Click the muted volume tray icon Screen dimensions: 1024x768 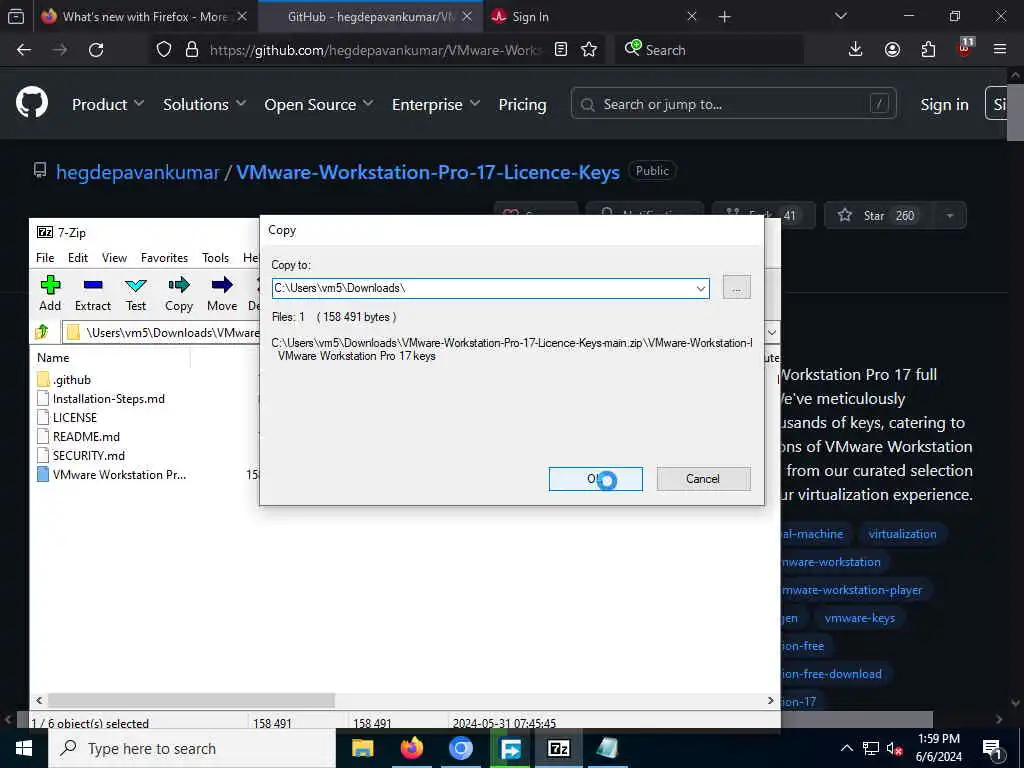(x=895, y=749)
